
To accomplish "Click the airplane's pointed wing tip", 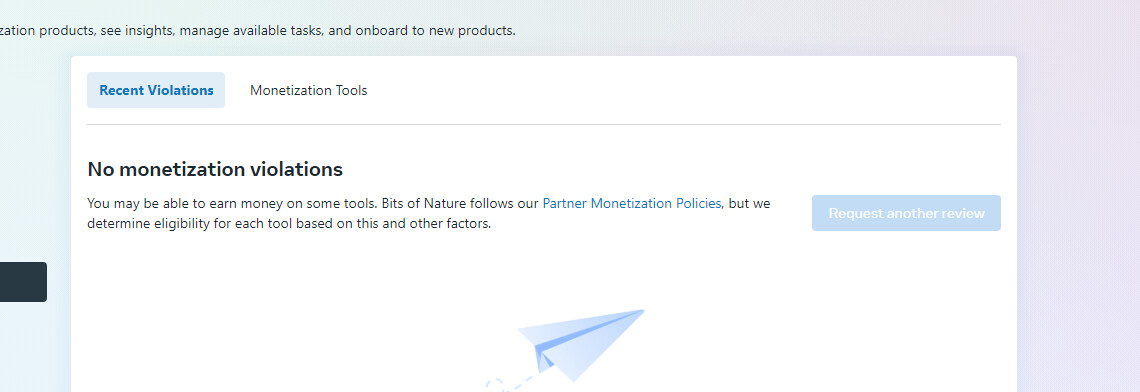I will point(640,312).
